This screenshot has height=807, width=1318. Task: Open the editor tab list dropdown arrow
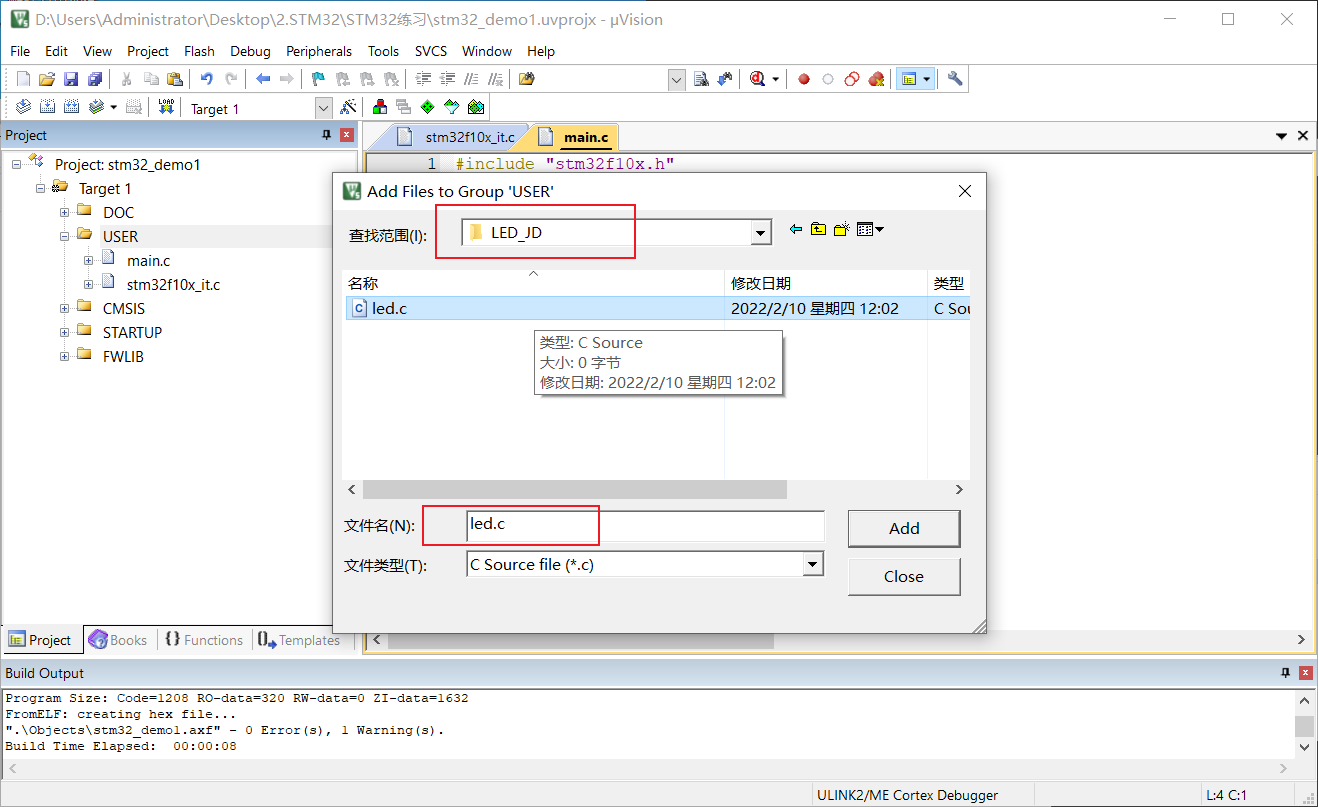(x=1282, y=136)
